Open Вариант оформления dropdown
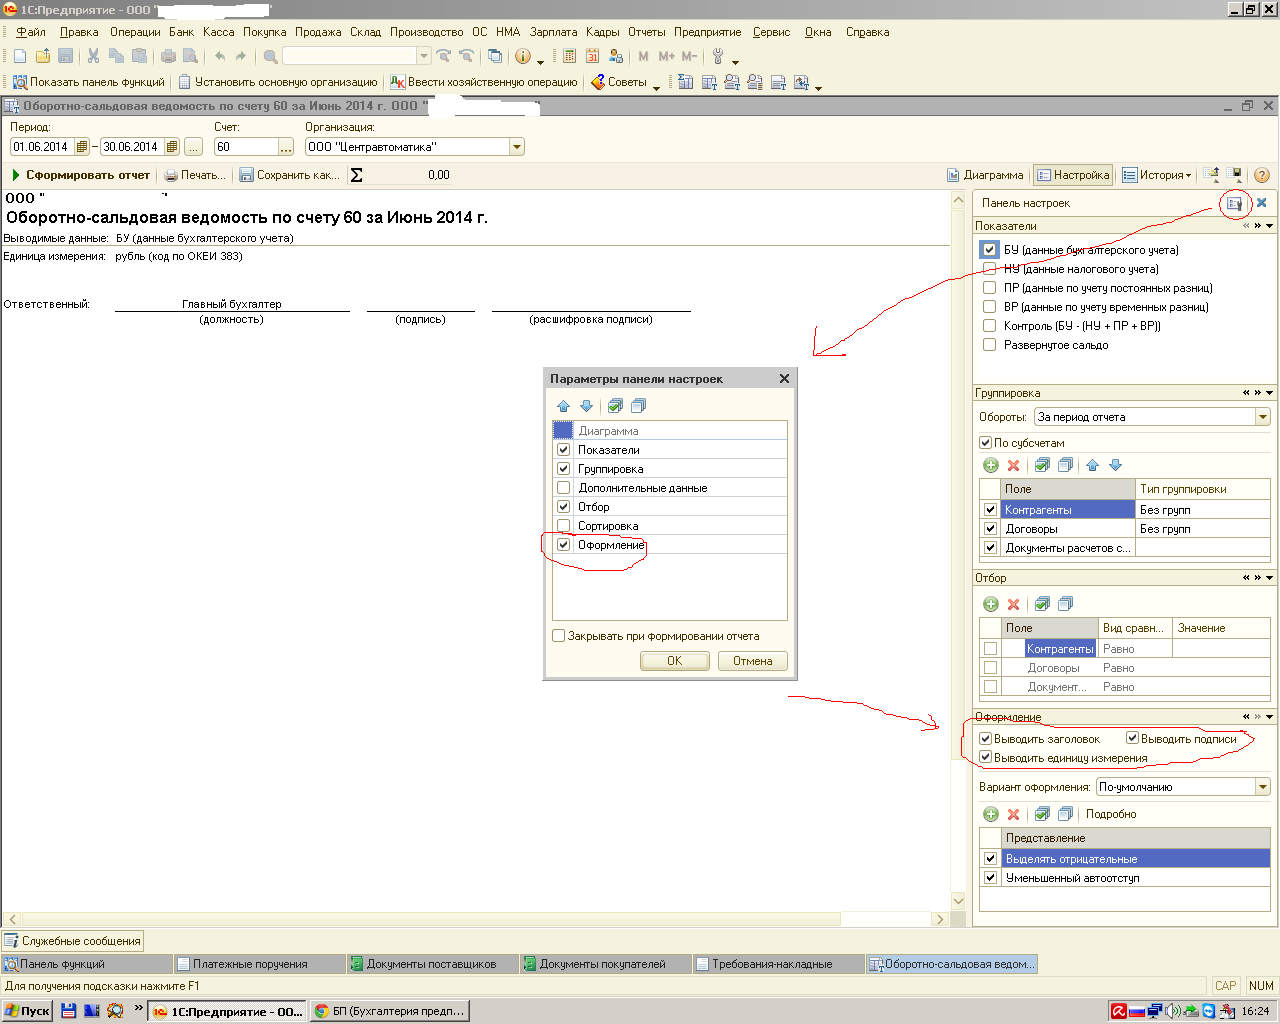 (1262, 787)
